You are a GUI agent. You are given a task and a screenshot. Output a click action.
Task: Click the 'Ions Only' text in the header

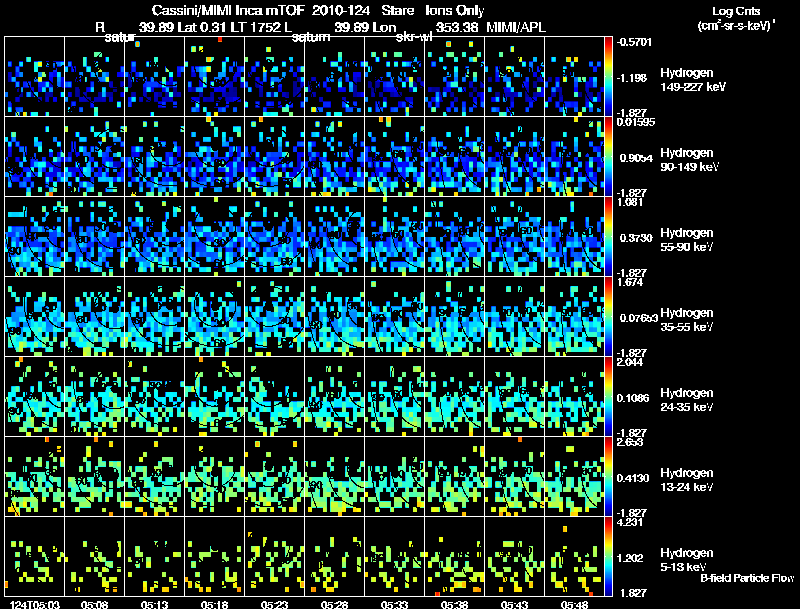pos(455,11)
